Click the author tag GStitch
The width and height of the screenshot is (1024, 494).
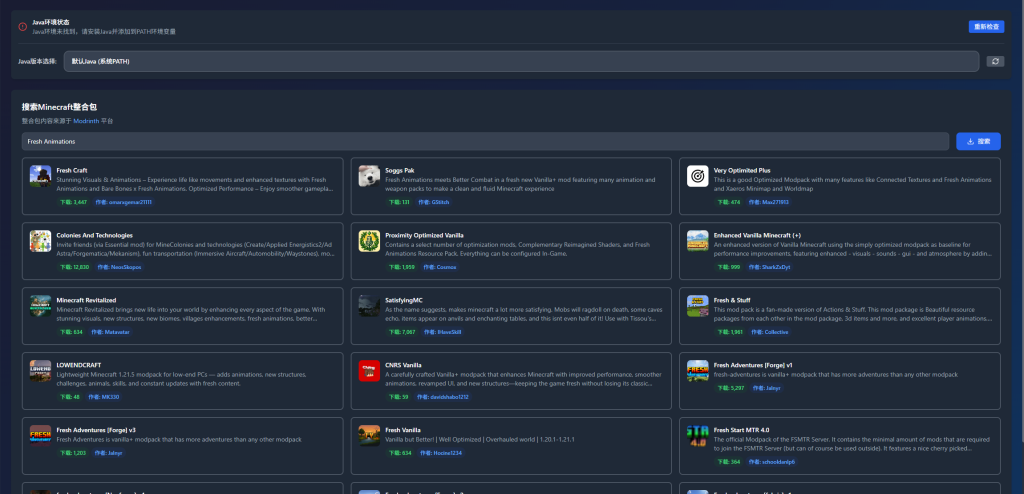pyautogui.click(x=434, y=203)
